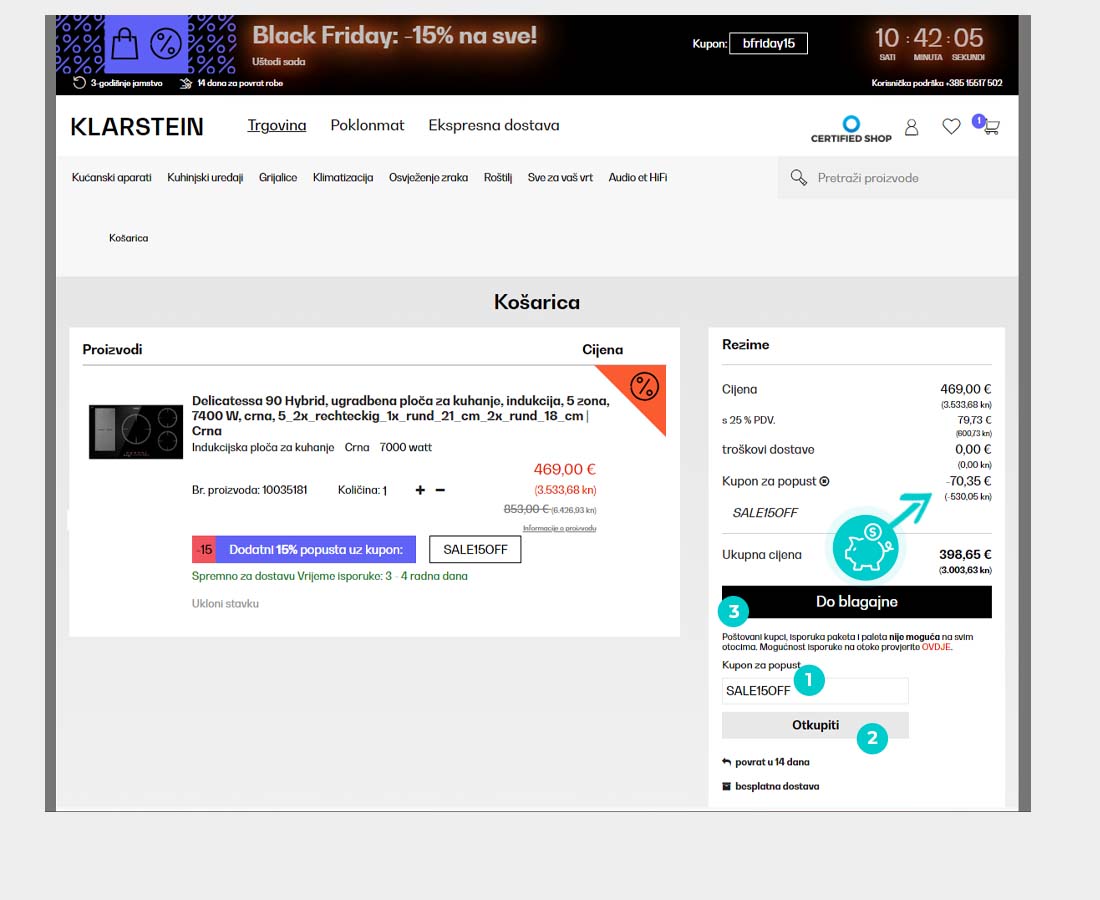The image size is (1100, 900).
Task: Click the 'Rezime' summary heading
Action: pos(746,344)
